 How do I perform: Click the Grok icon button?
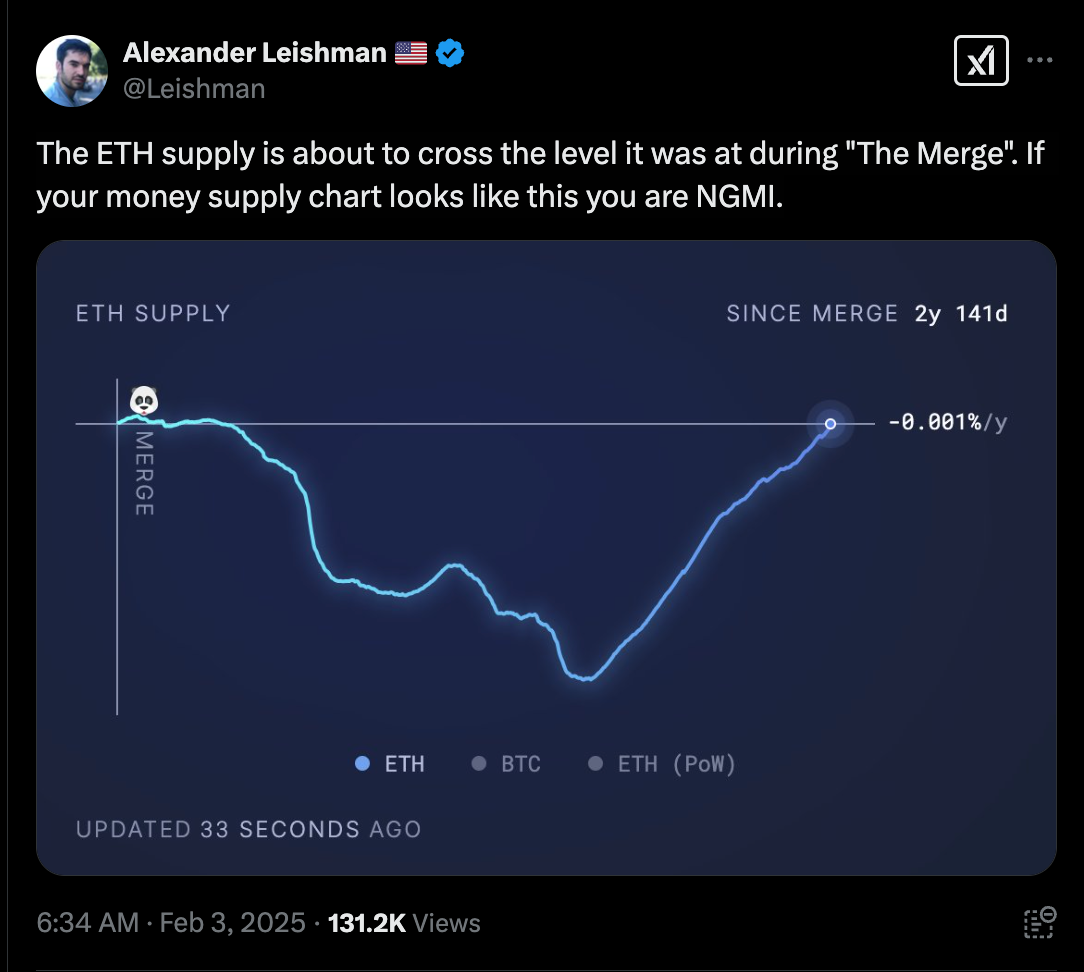[981, 63]
